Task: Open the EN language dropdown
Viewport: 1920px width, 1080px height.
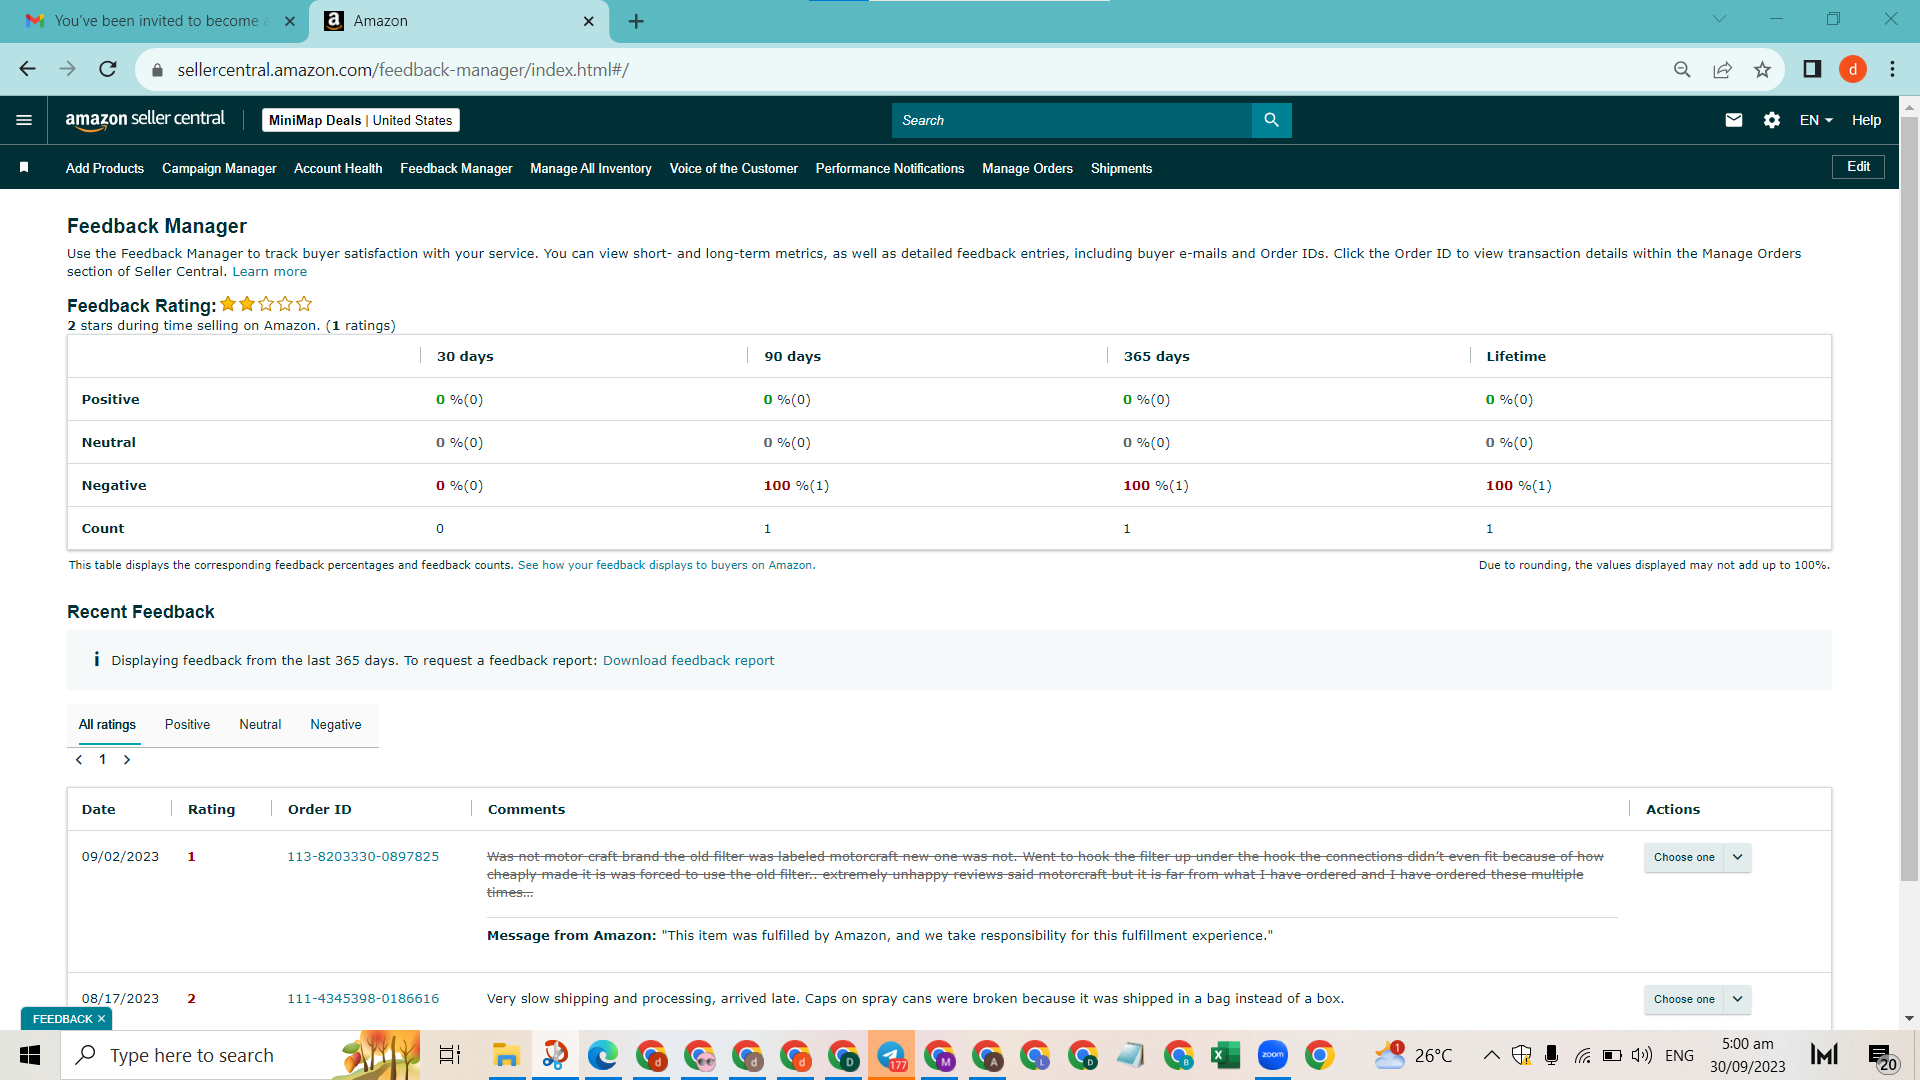Action: 1816,120
